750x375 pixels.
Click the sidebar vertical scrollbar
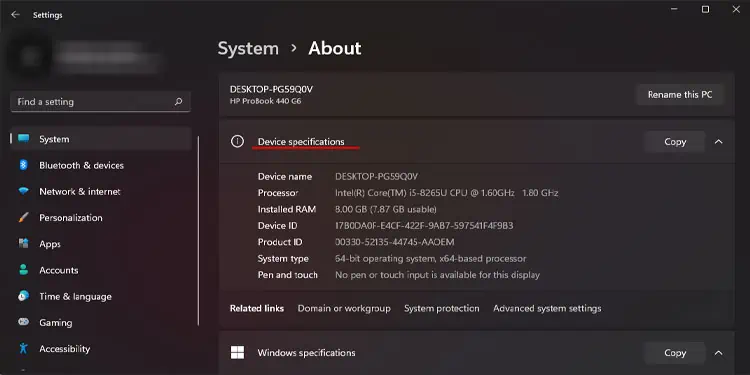click(x=199, y=231)
